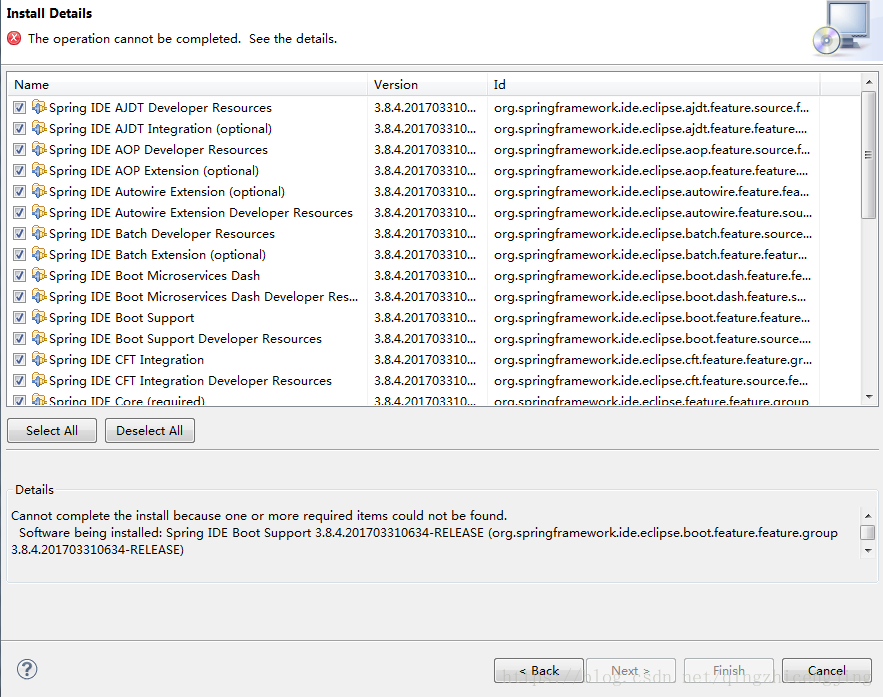Uncheck Spring IDE AOP Developer Resources
This screenshot has height=697, width=883.
click(20, 150)
